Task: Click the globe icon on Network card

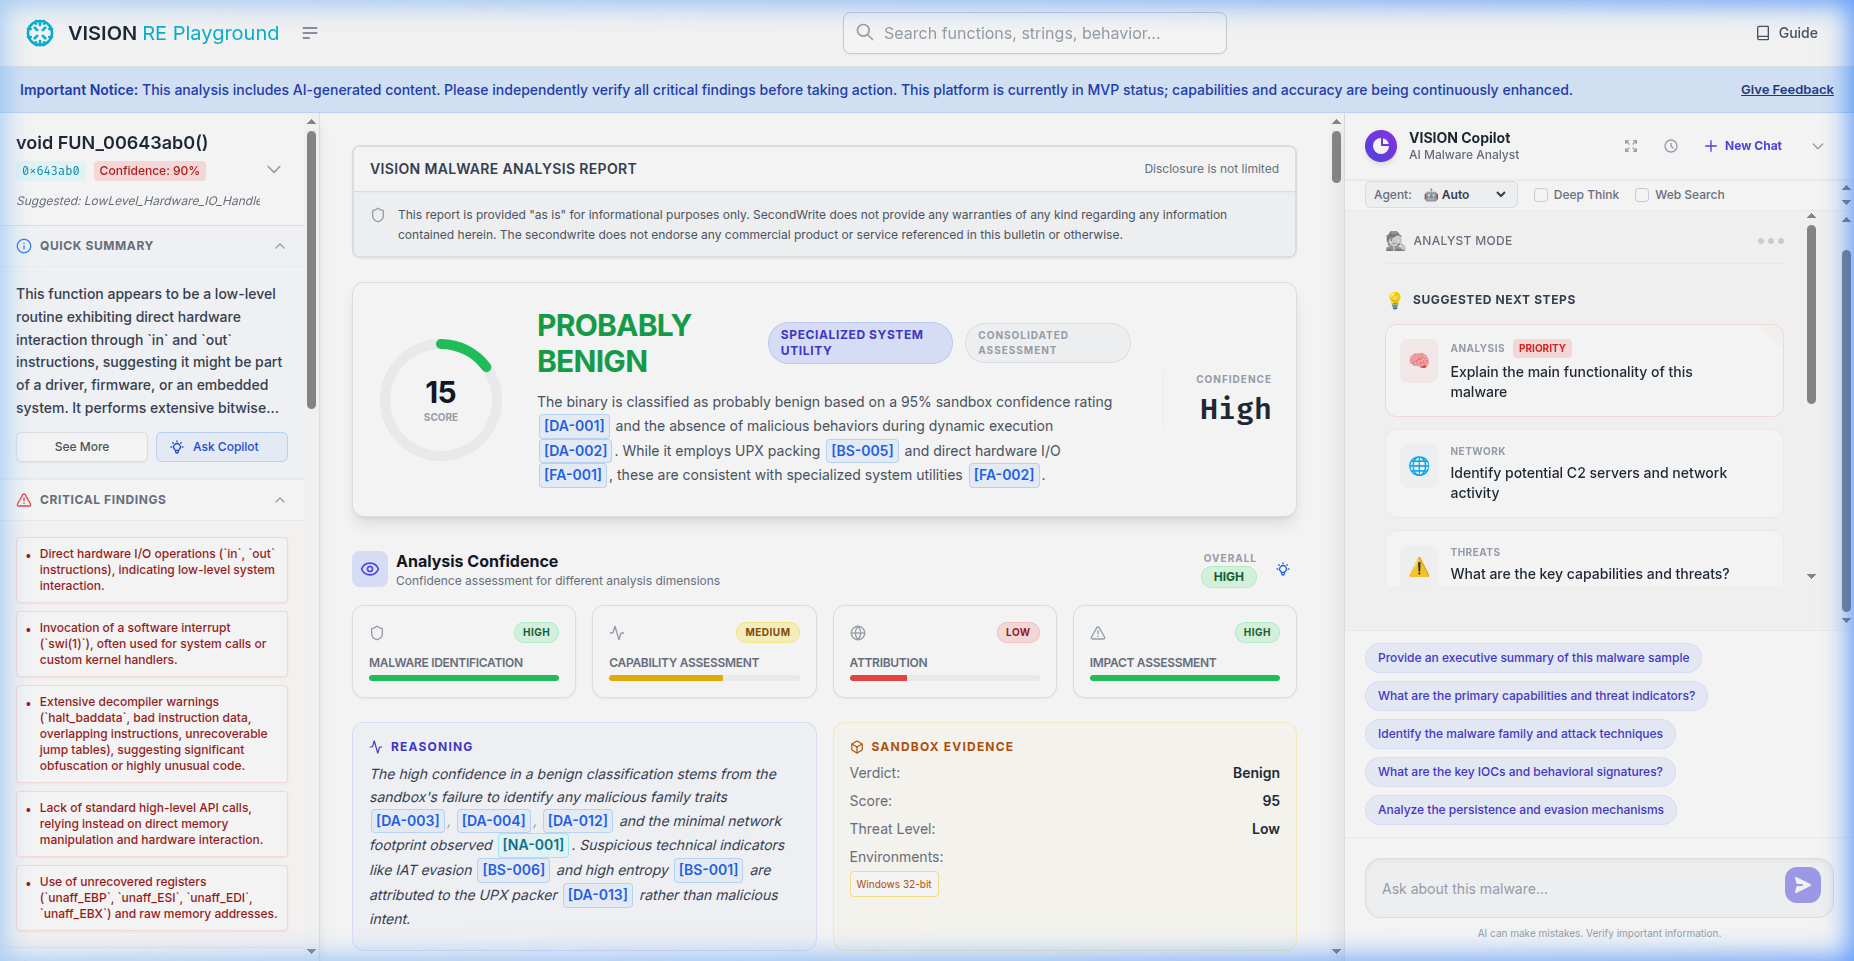Action: click(x=1419, y=466)
